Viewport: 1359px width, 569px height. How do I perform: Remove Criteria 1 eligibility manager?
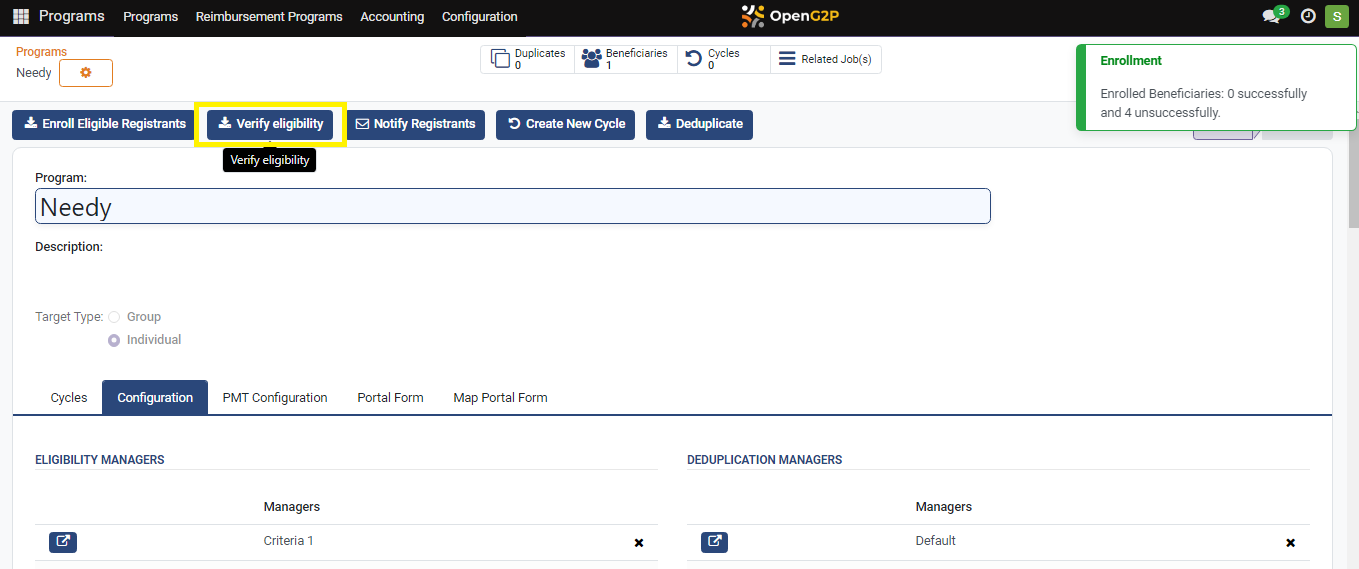pos(639,542)
